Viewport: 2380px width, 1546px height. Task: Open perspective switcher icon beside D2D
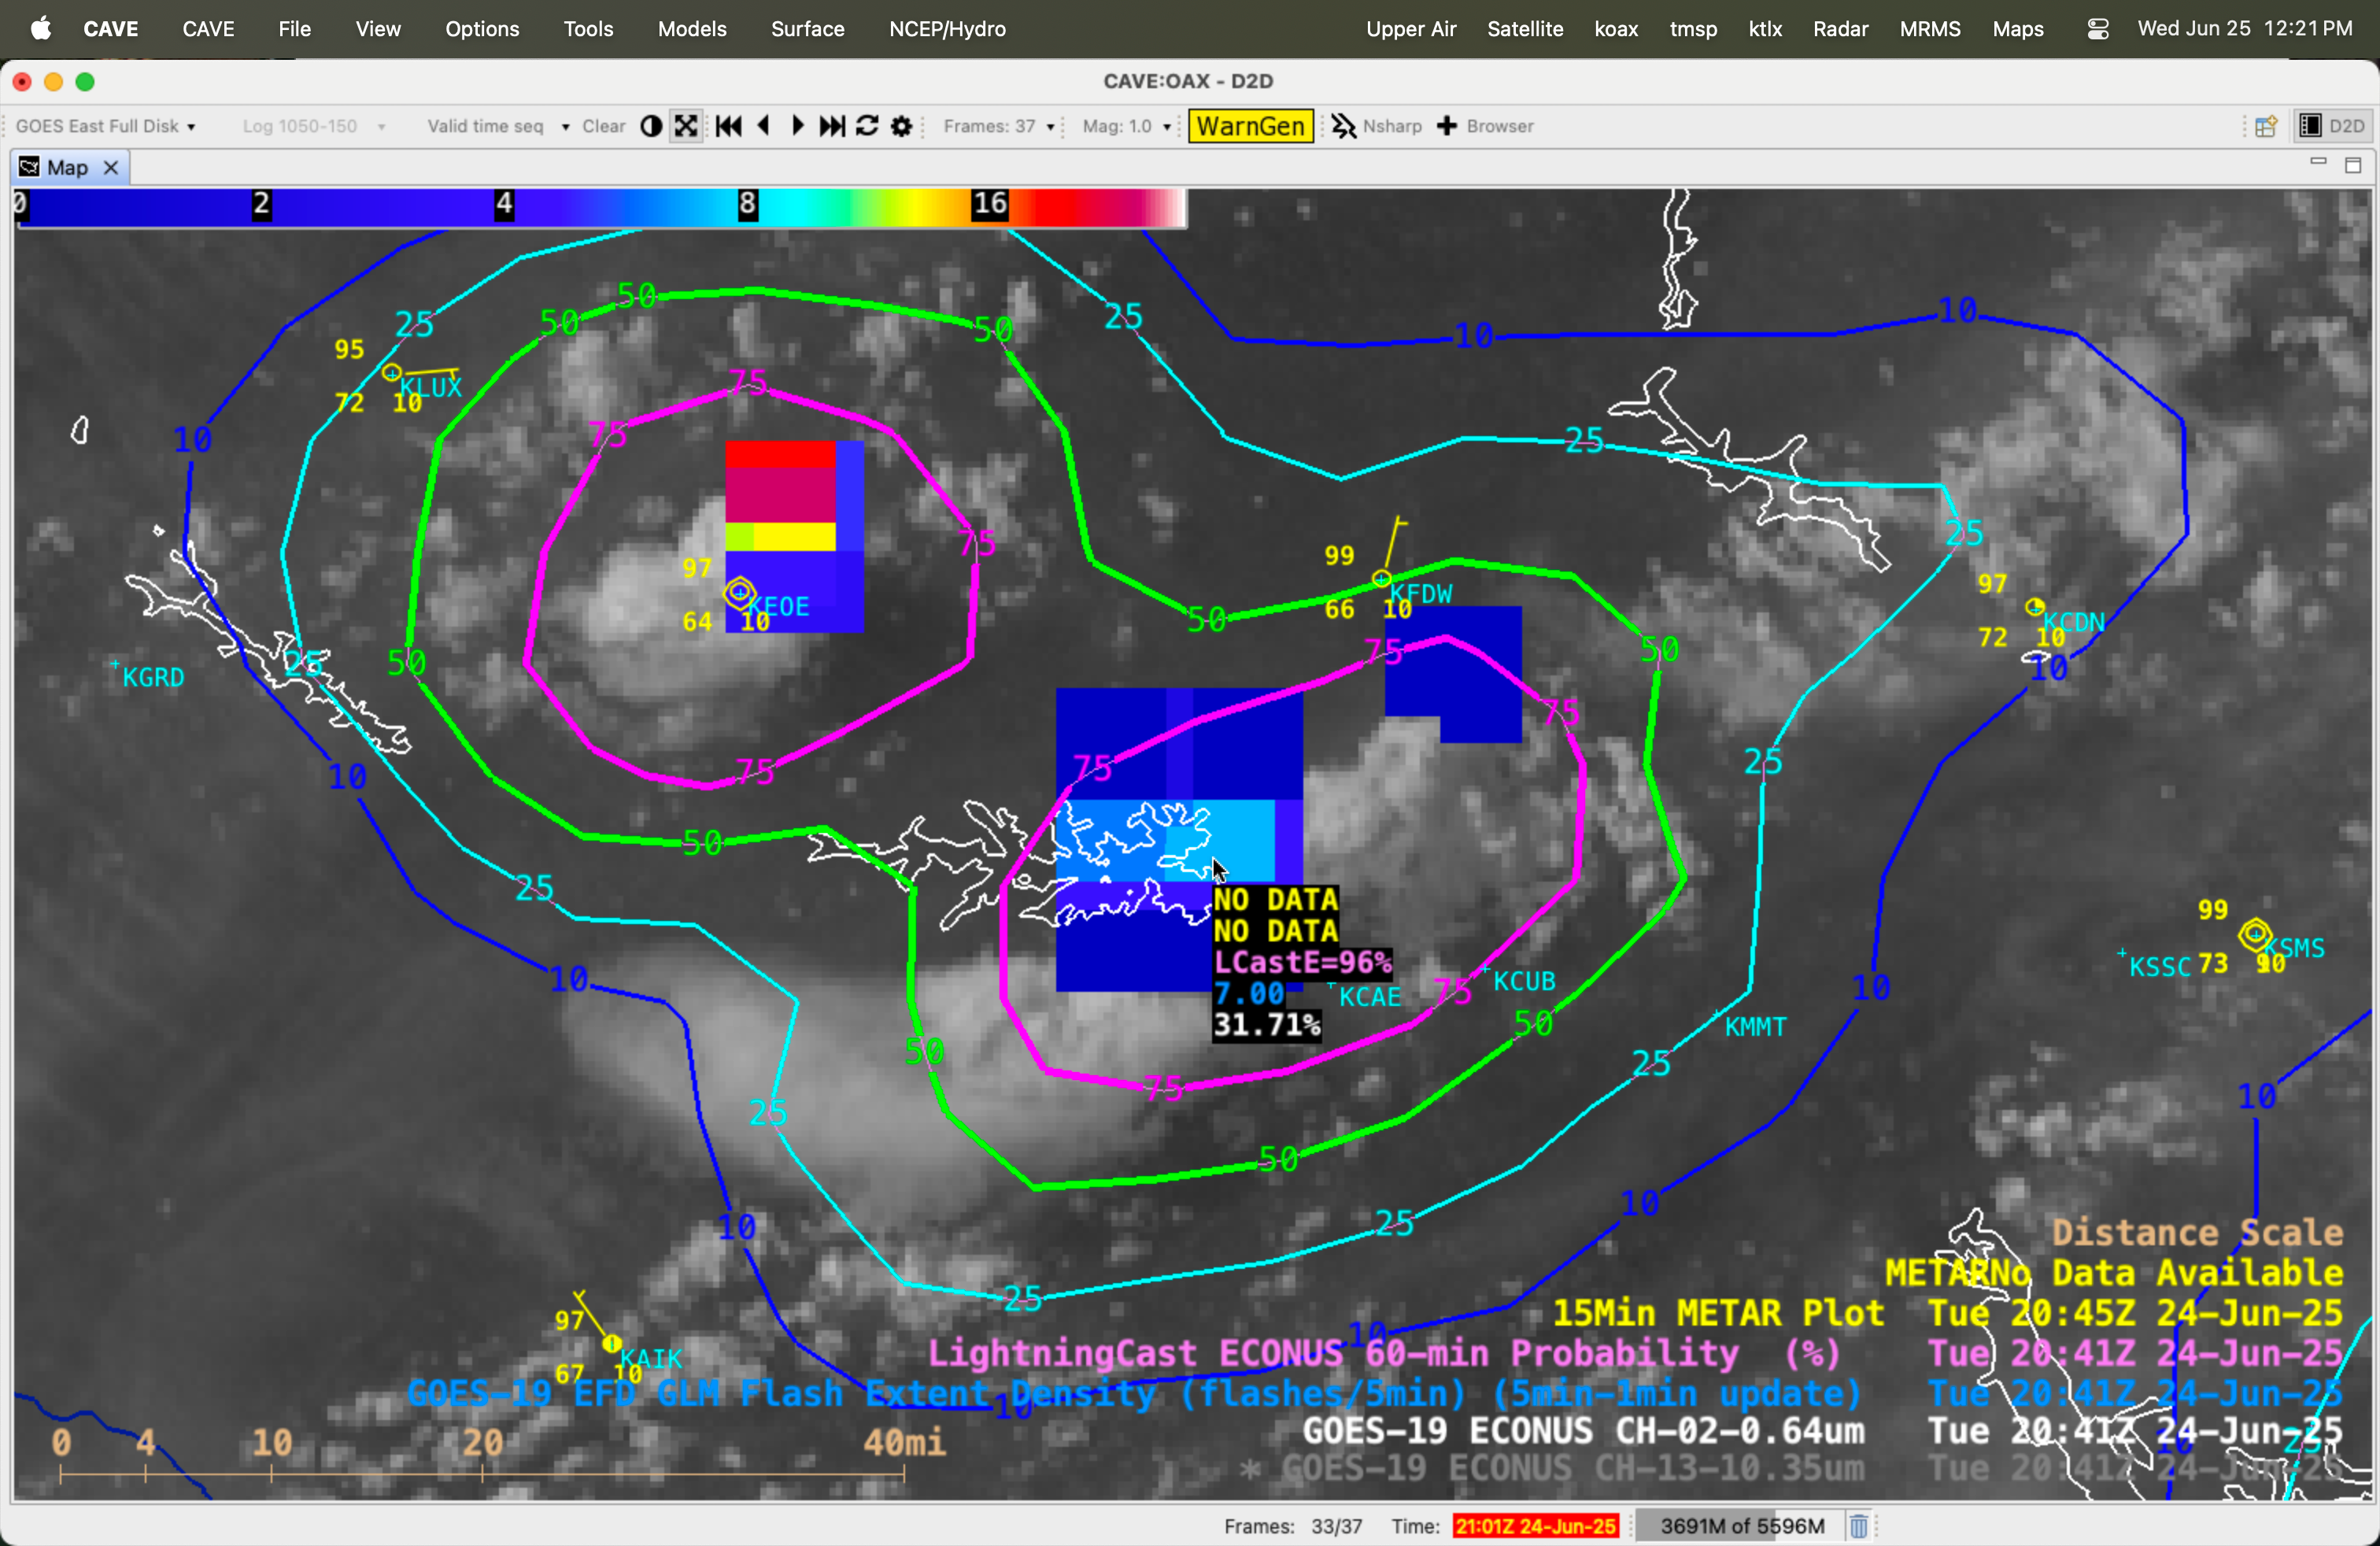click(2265, 126)
